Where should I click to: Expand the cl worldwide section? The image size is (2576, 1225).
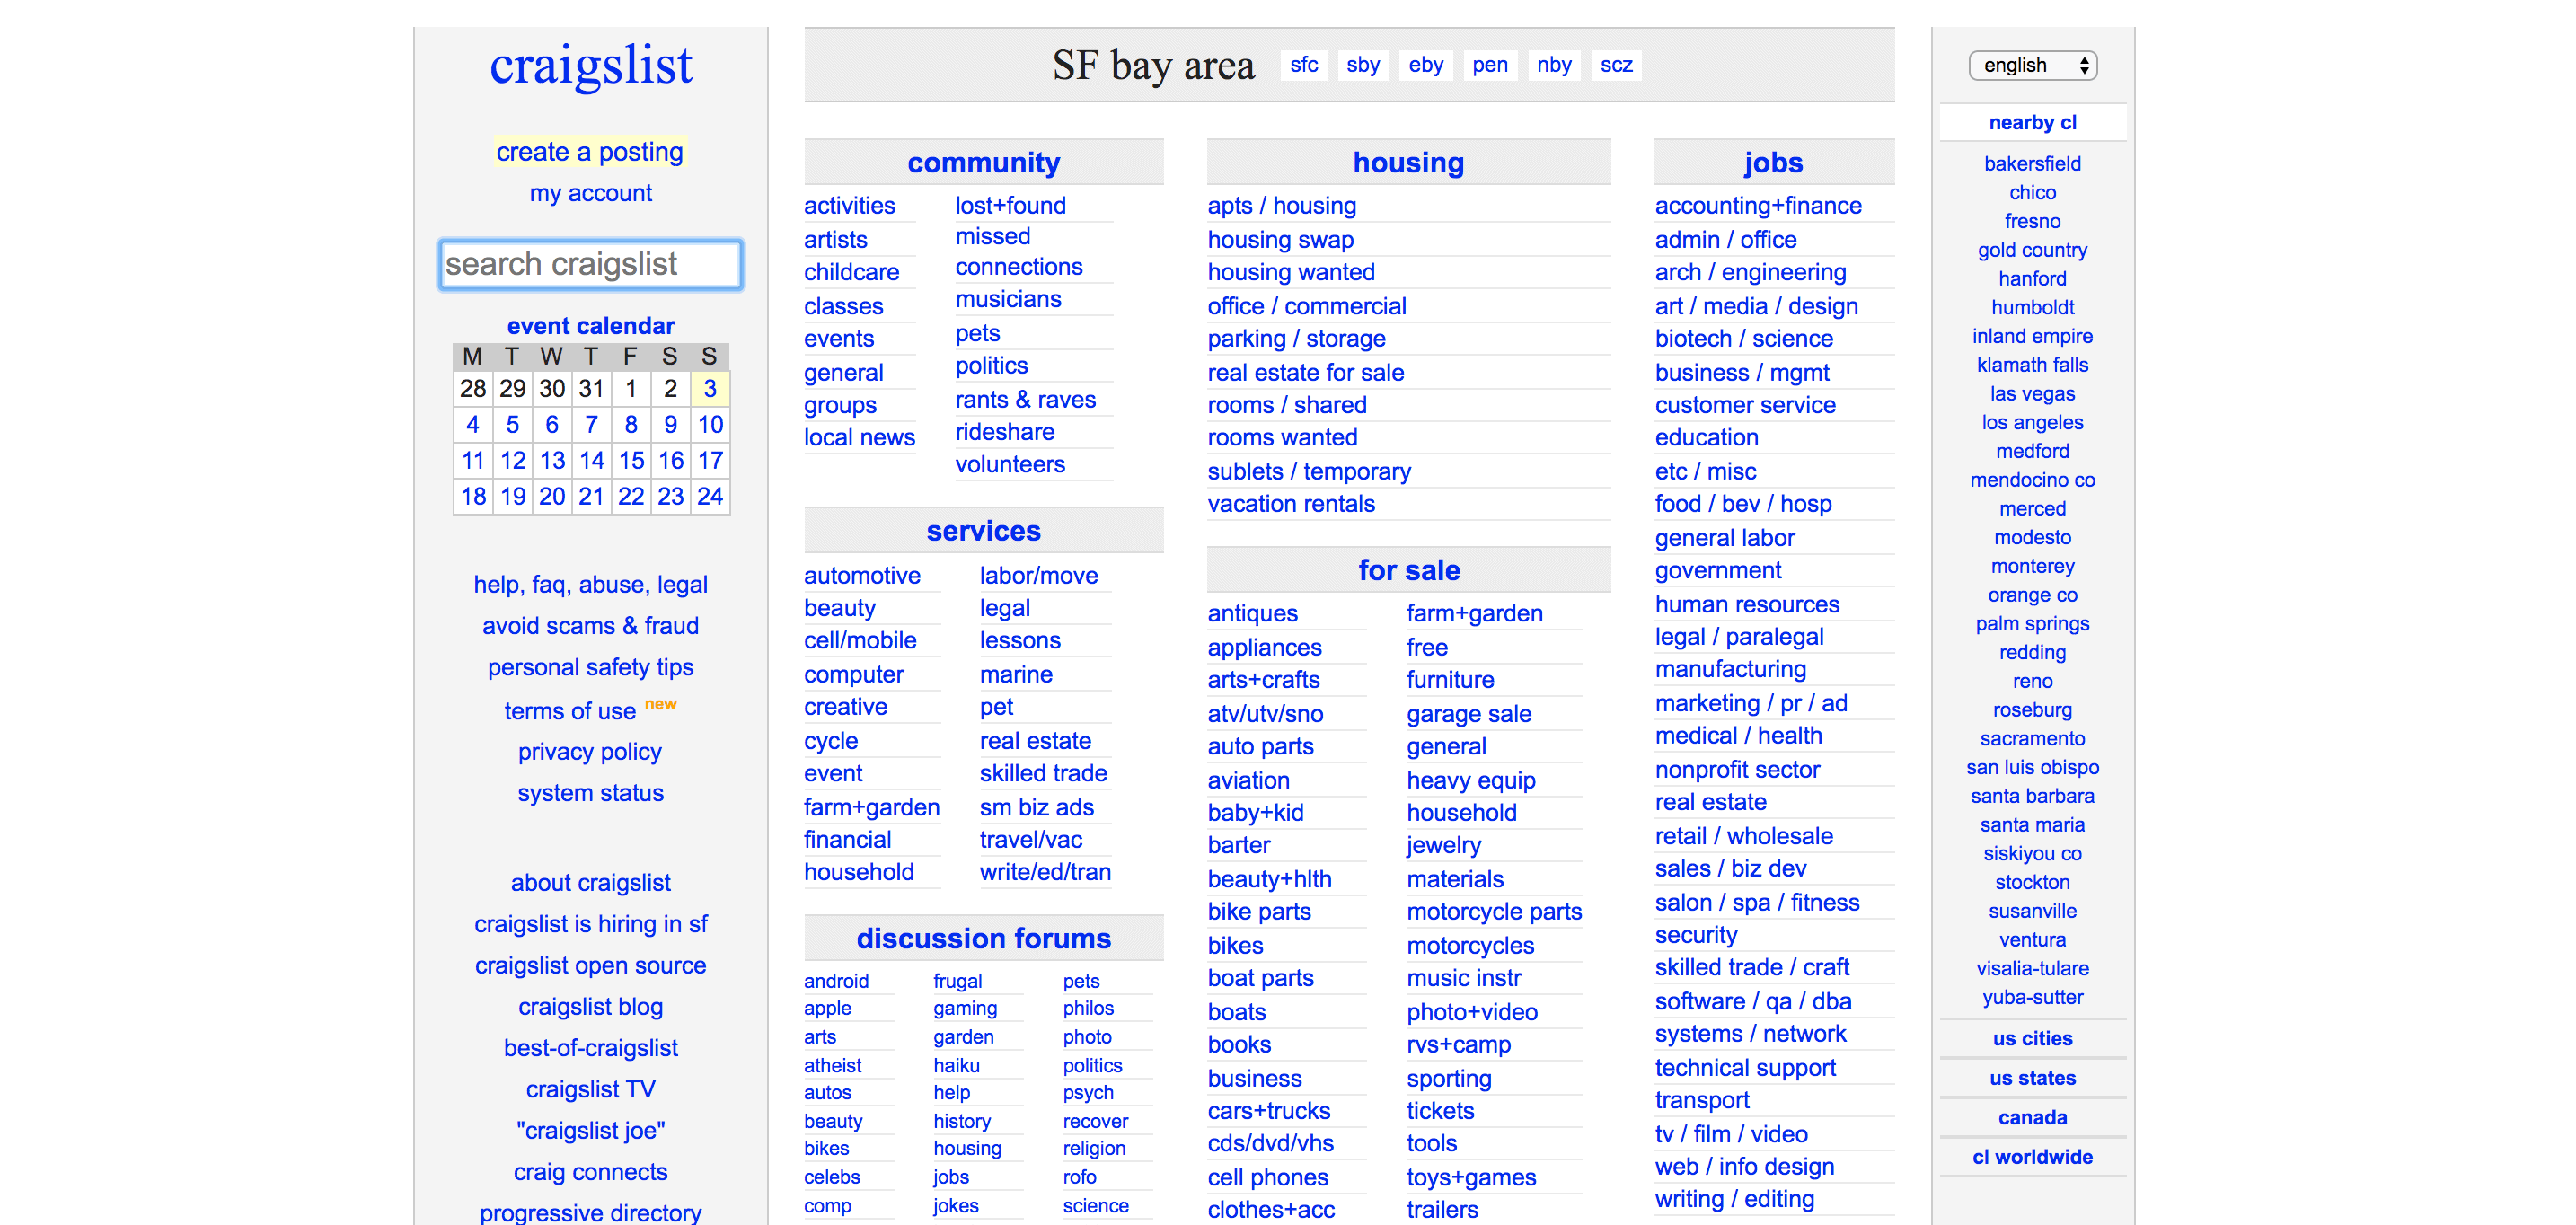click(2031, 1157)
